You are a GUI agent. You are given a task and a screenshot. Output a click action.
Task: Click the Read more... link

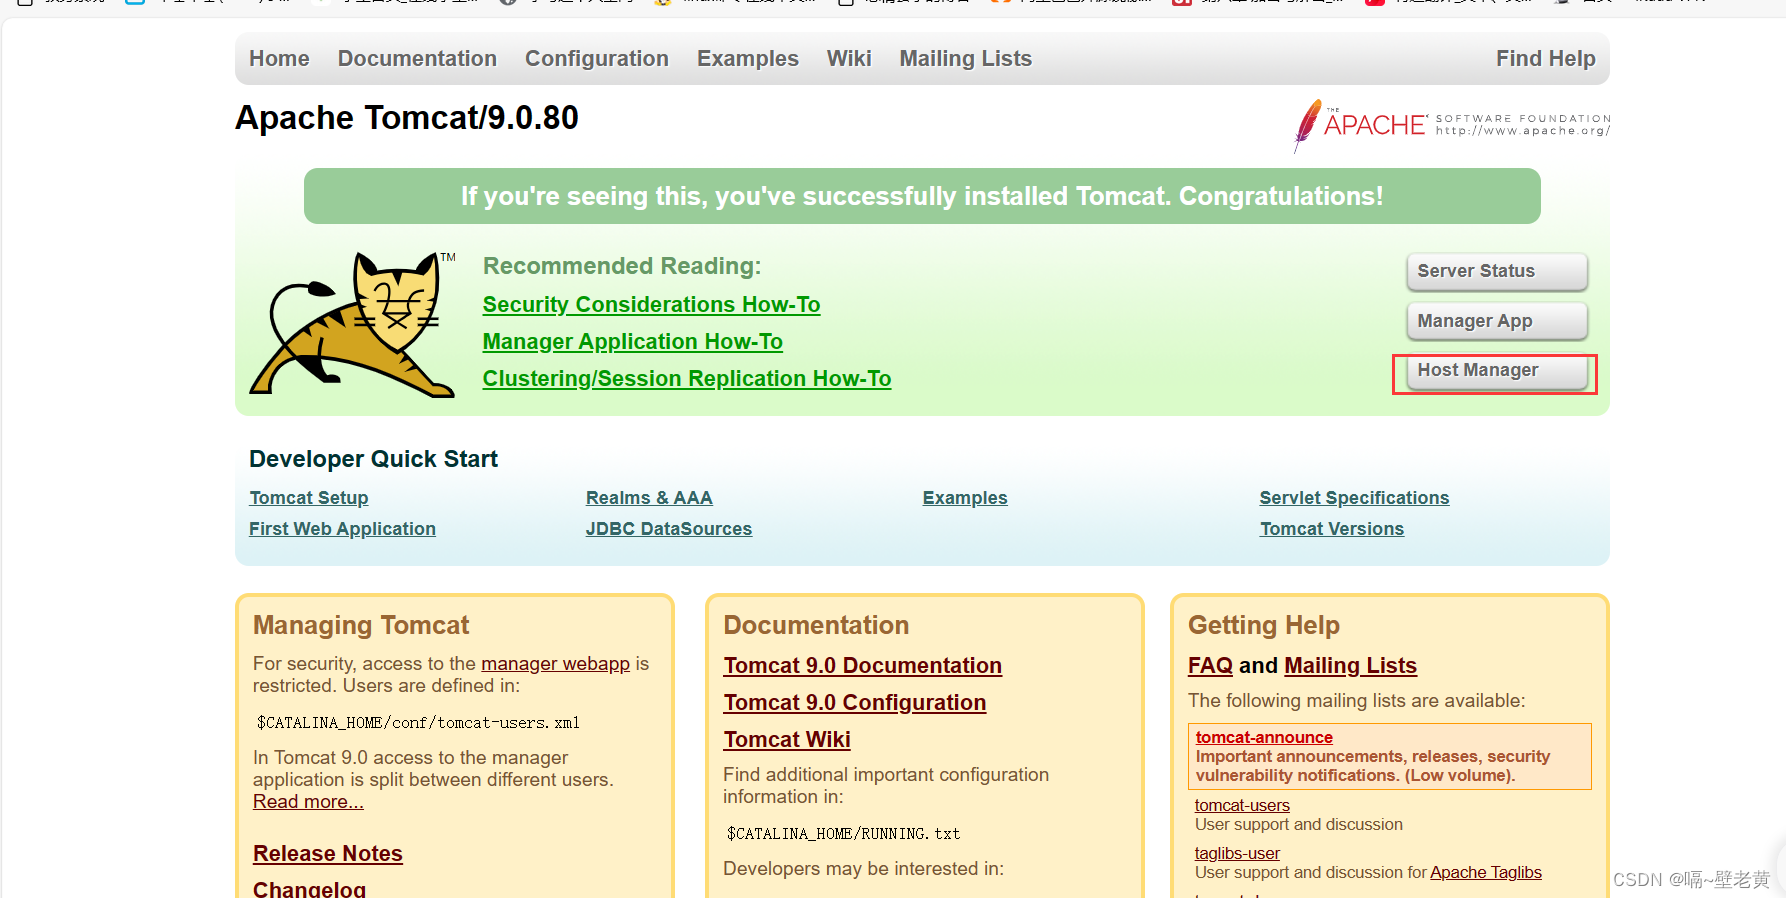(308, 802)
